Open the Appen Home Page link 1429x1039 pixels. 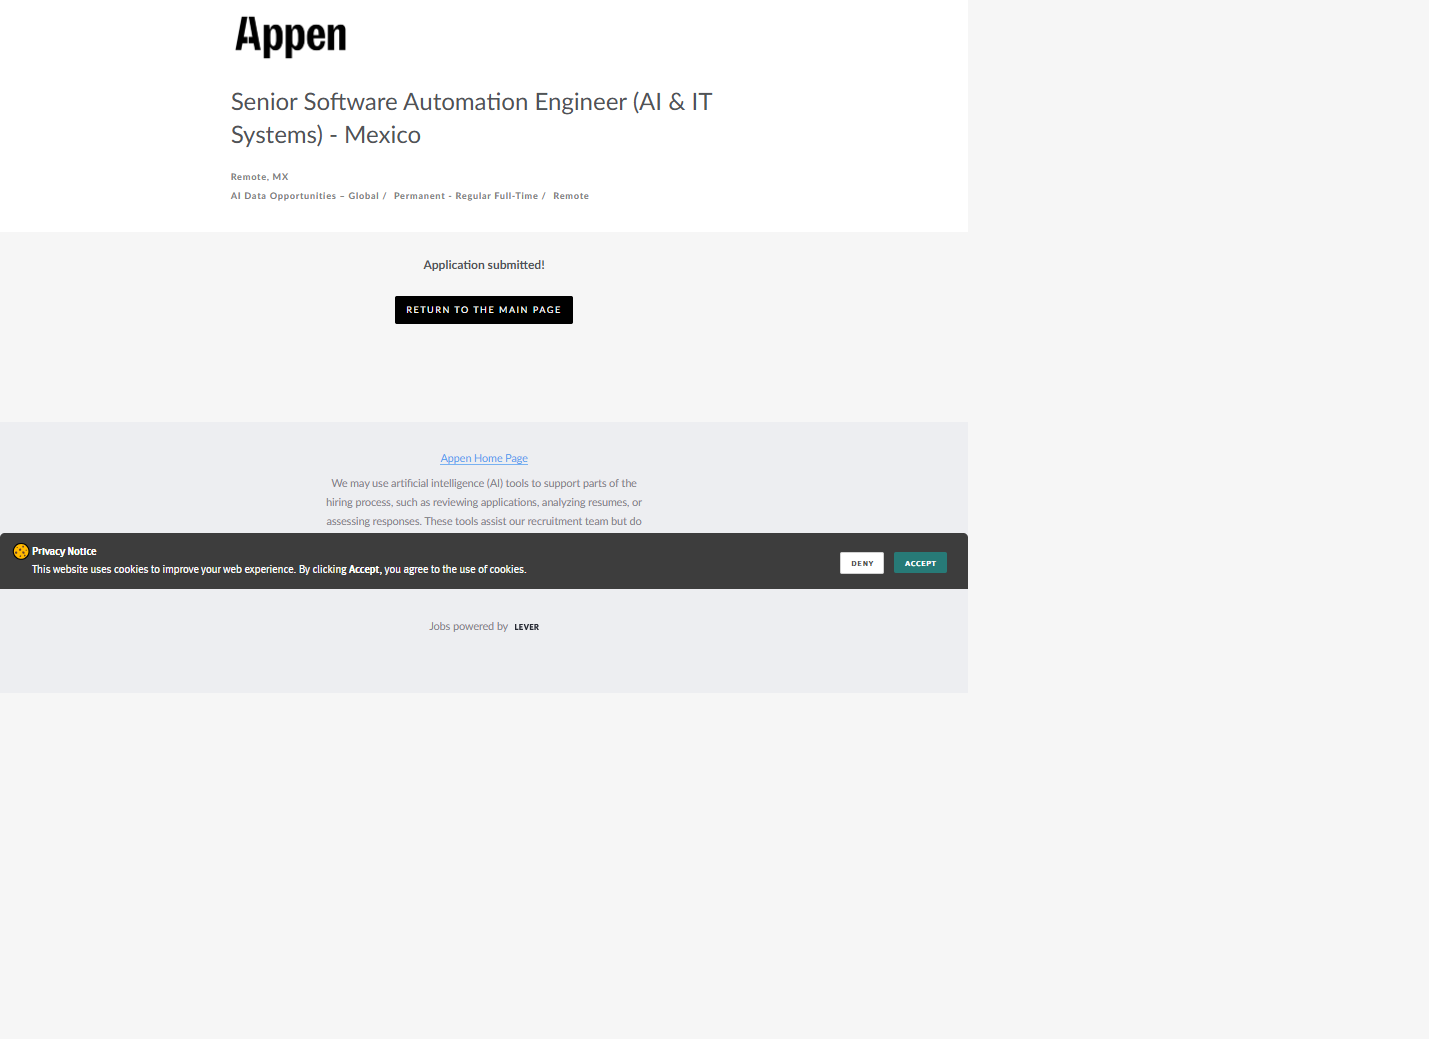click(x=484, y=458)
